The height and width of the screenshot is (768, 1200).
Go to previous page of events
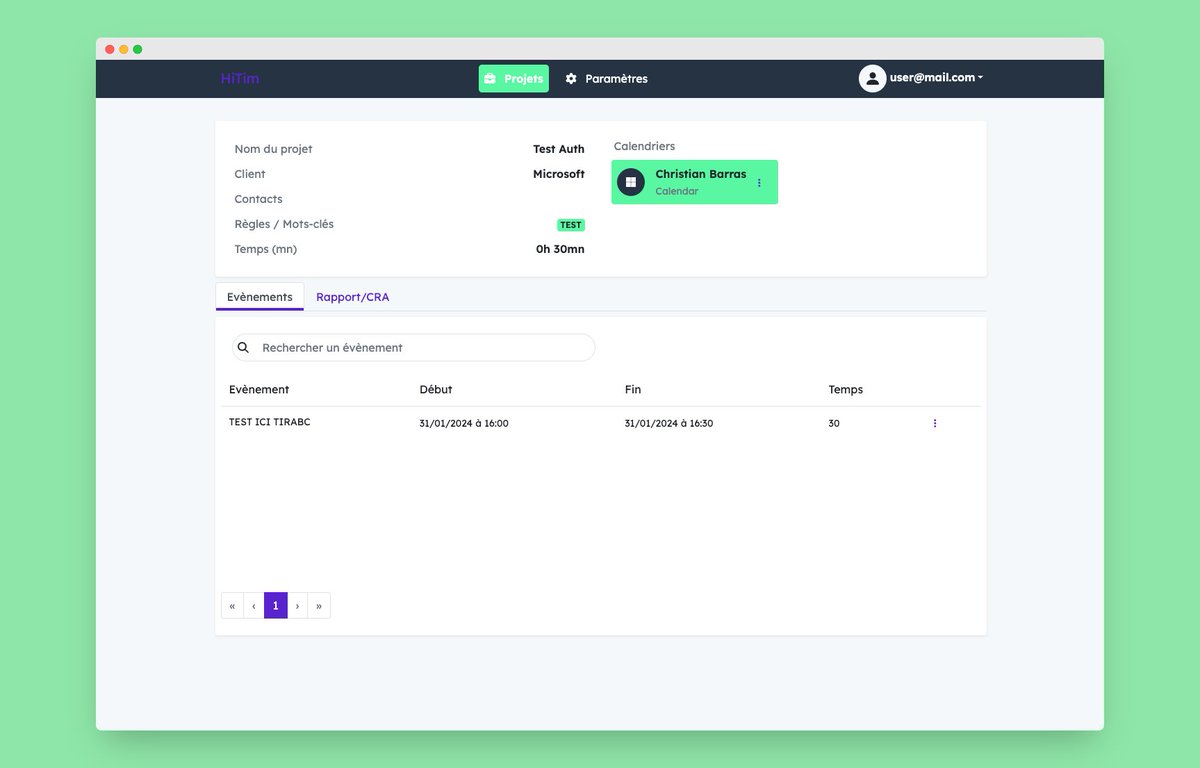point(254,606)
